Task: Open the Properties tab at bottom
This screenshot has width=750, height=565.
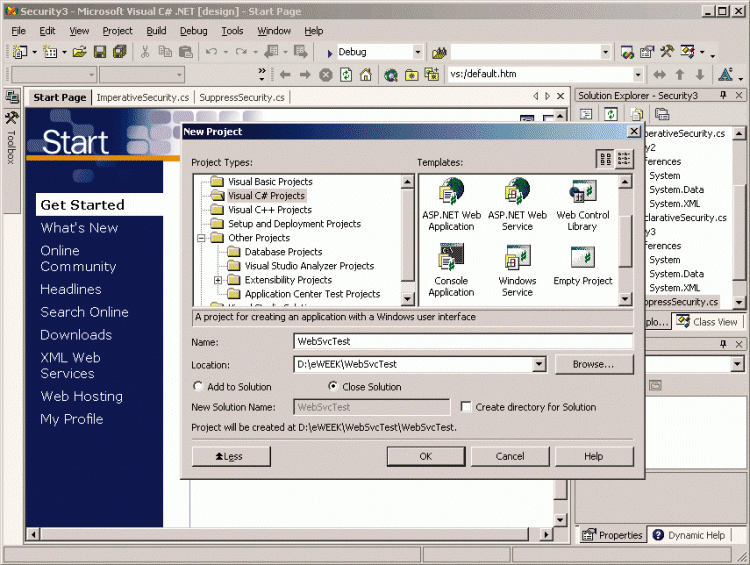Action: point(612,535)
